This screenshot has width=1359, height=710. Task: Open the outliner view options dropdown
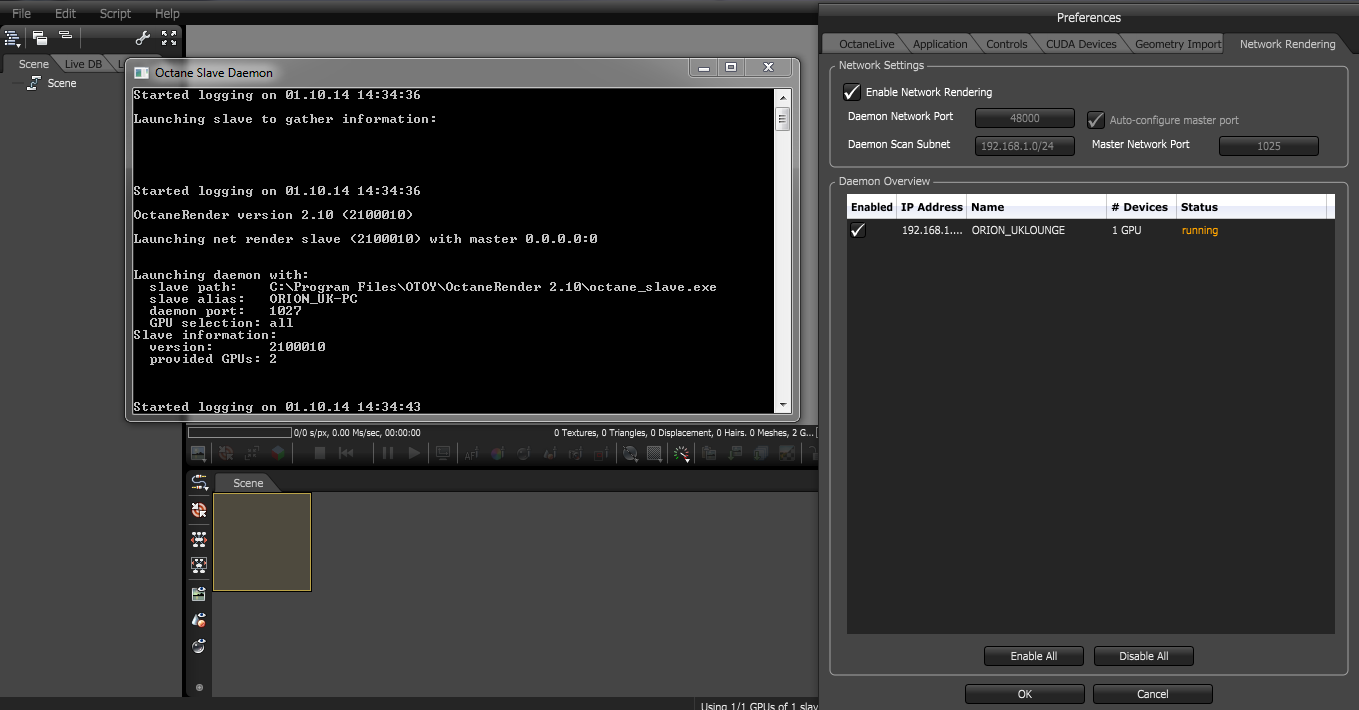click(13, 38)
